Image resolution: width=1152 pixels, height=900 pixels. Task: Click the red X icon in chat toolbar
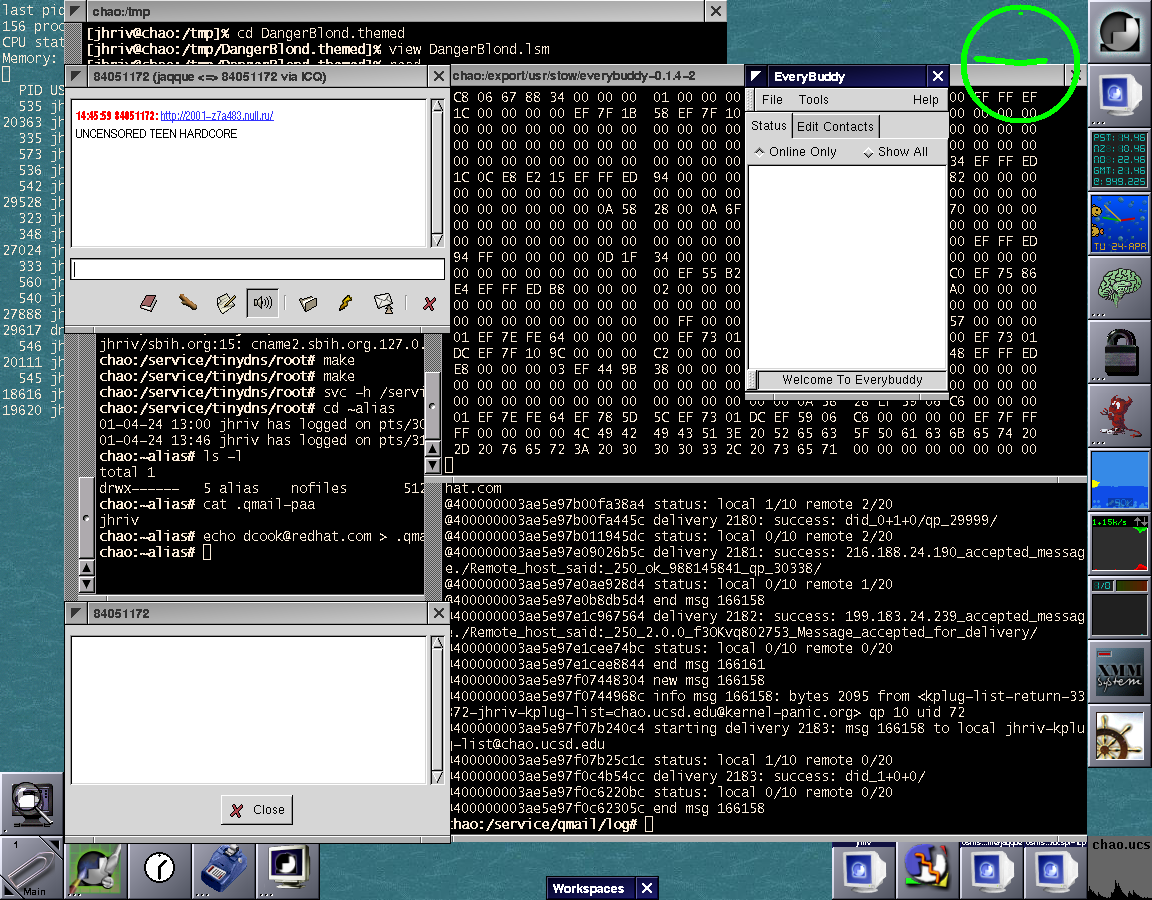[x=429, y=302]
